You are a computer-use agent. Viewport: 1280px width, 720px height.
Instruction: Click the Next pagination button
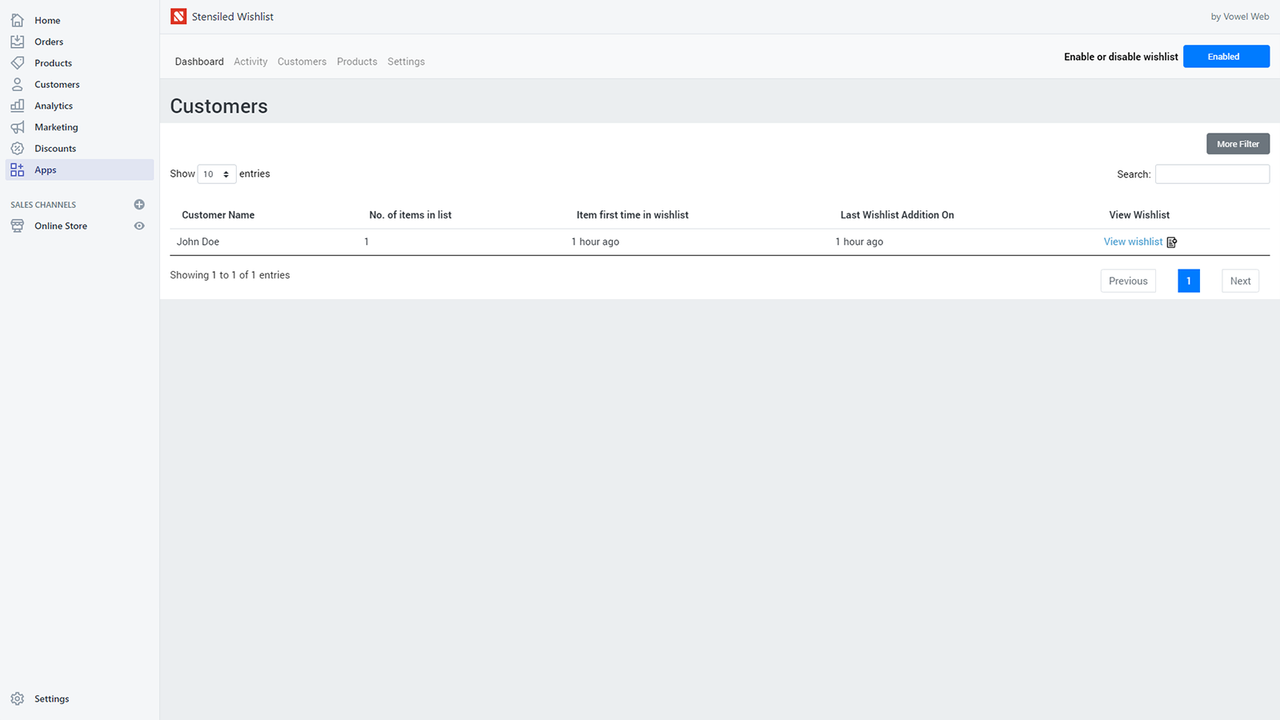coord(1240,281)
